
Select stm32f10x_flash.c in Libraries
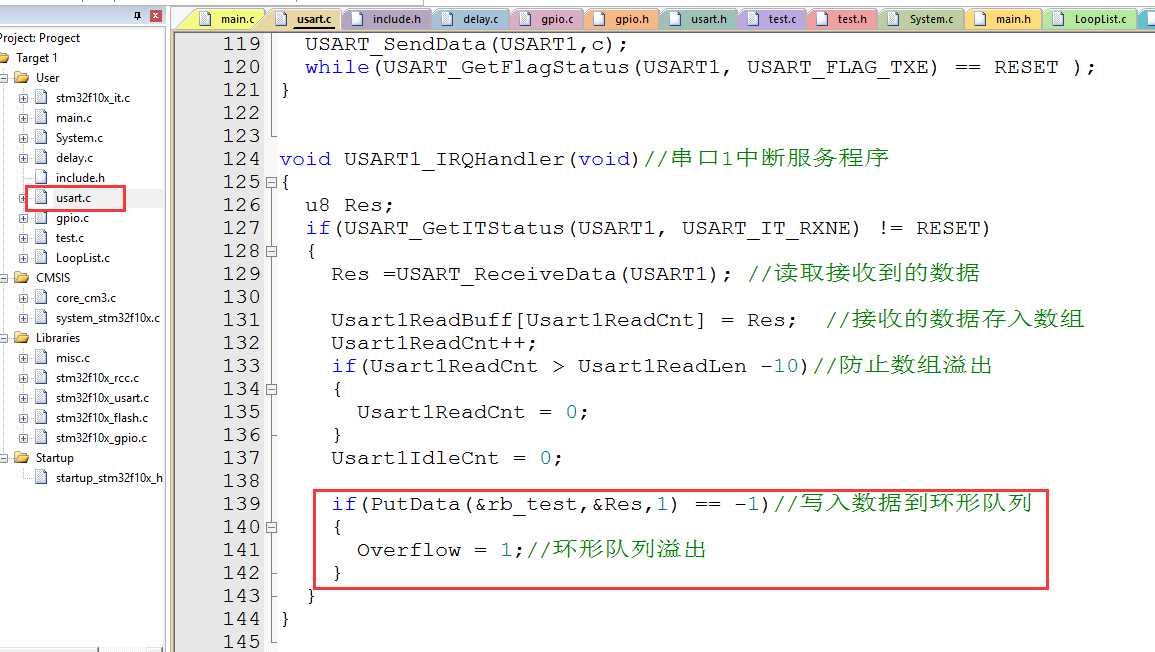click(102, 418)
